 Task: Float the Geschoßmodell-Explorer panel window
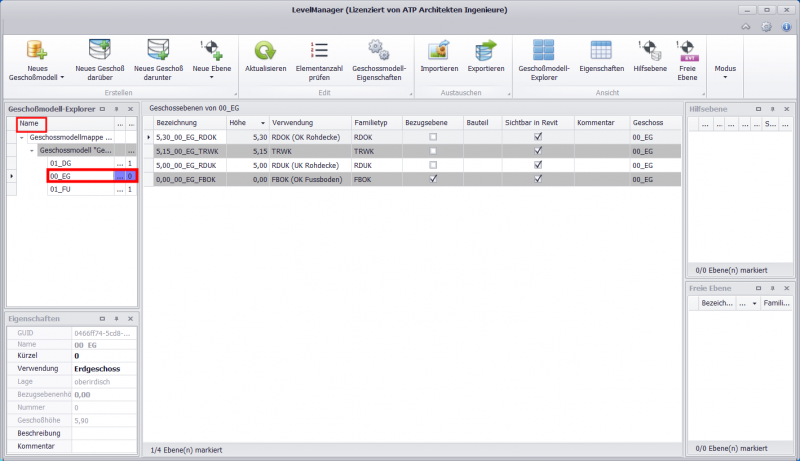point(103,109)
